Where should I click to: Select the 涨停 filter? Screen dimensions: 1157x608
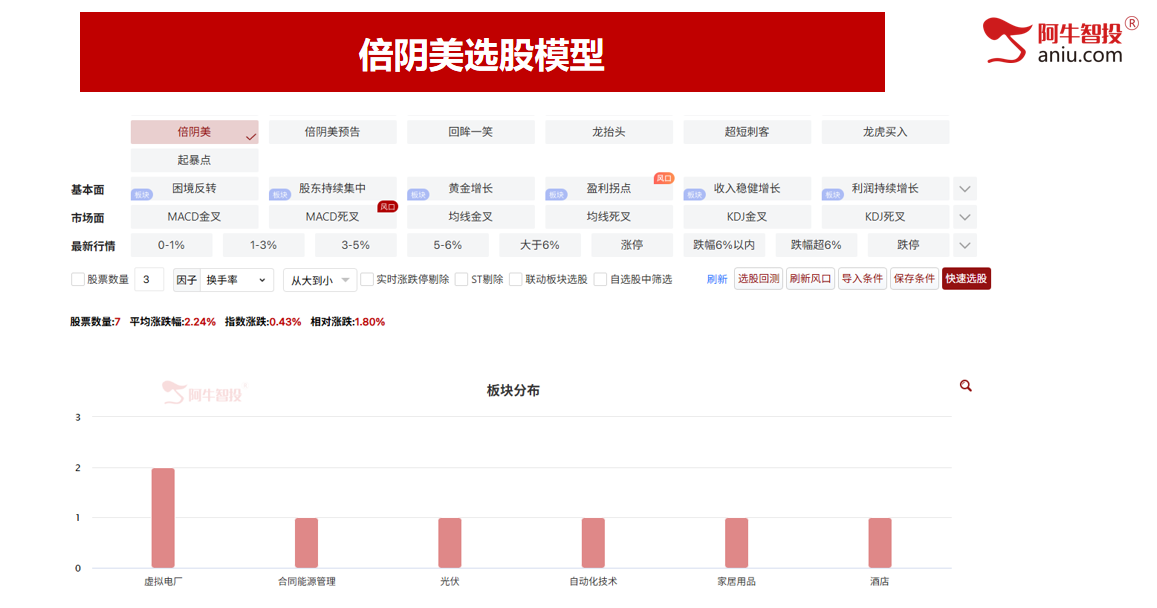click(632, 245)
